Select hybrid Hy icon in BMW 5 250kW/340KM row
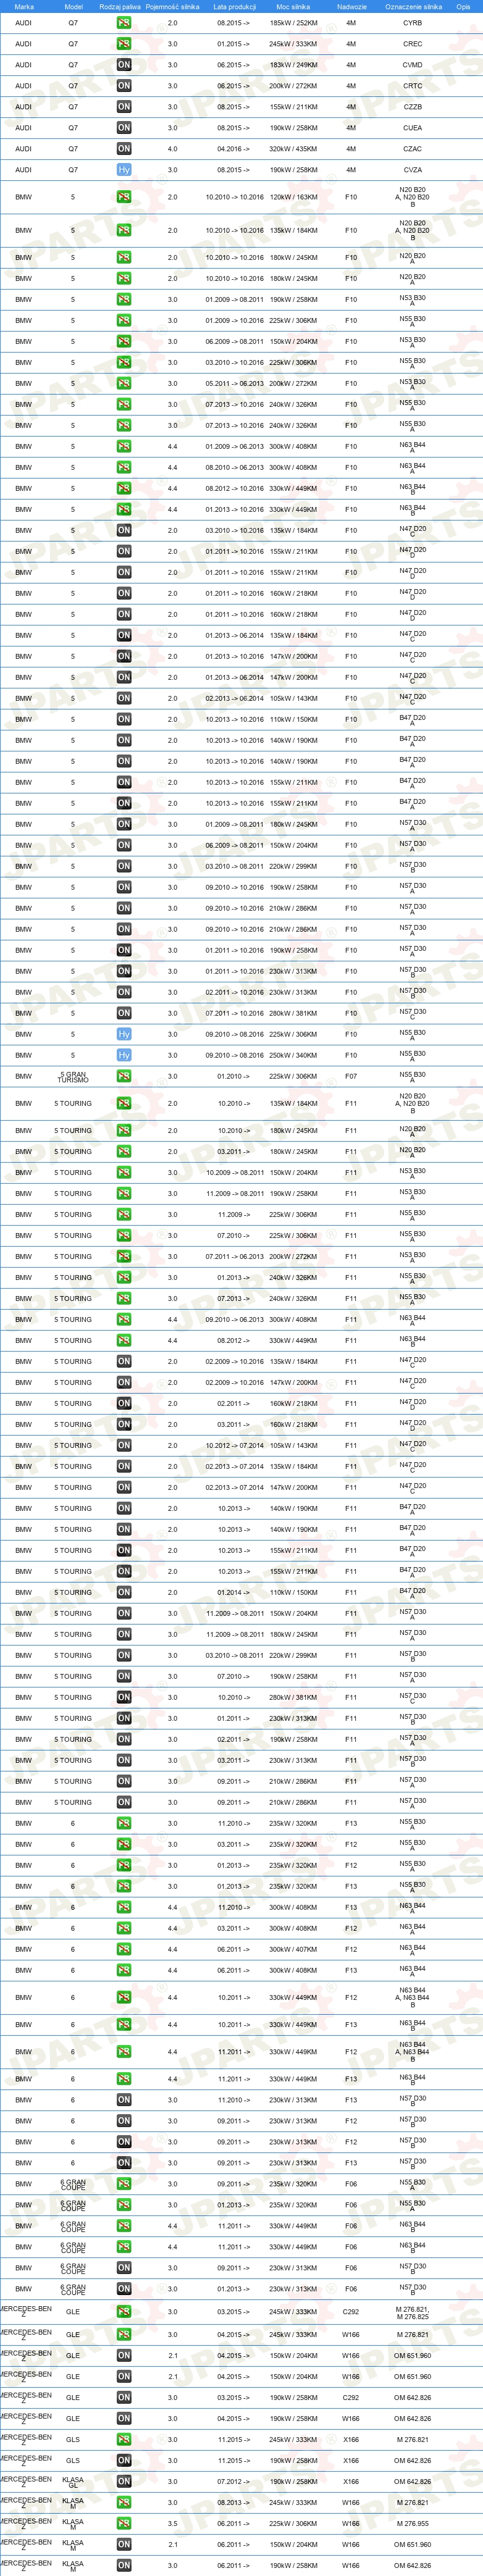The height and width of the screenshot is (2576, 483). pyautogui.click(x=124, y=1055)
